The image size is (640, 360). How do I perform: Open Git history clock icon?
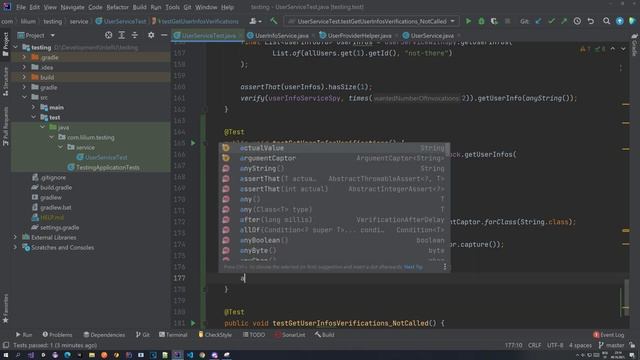(577, 21)
